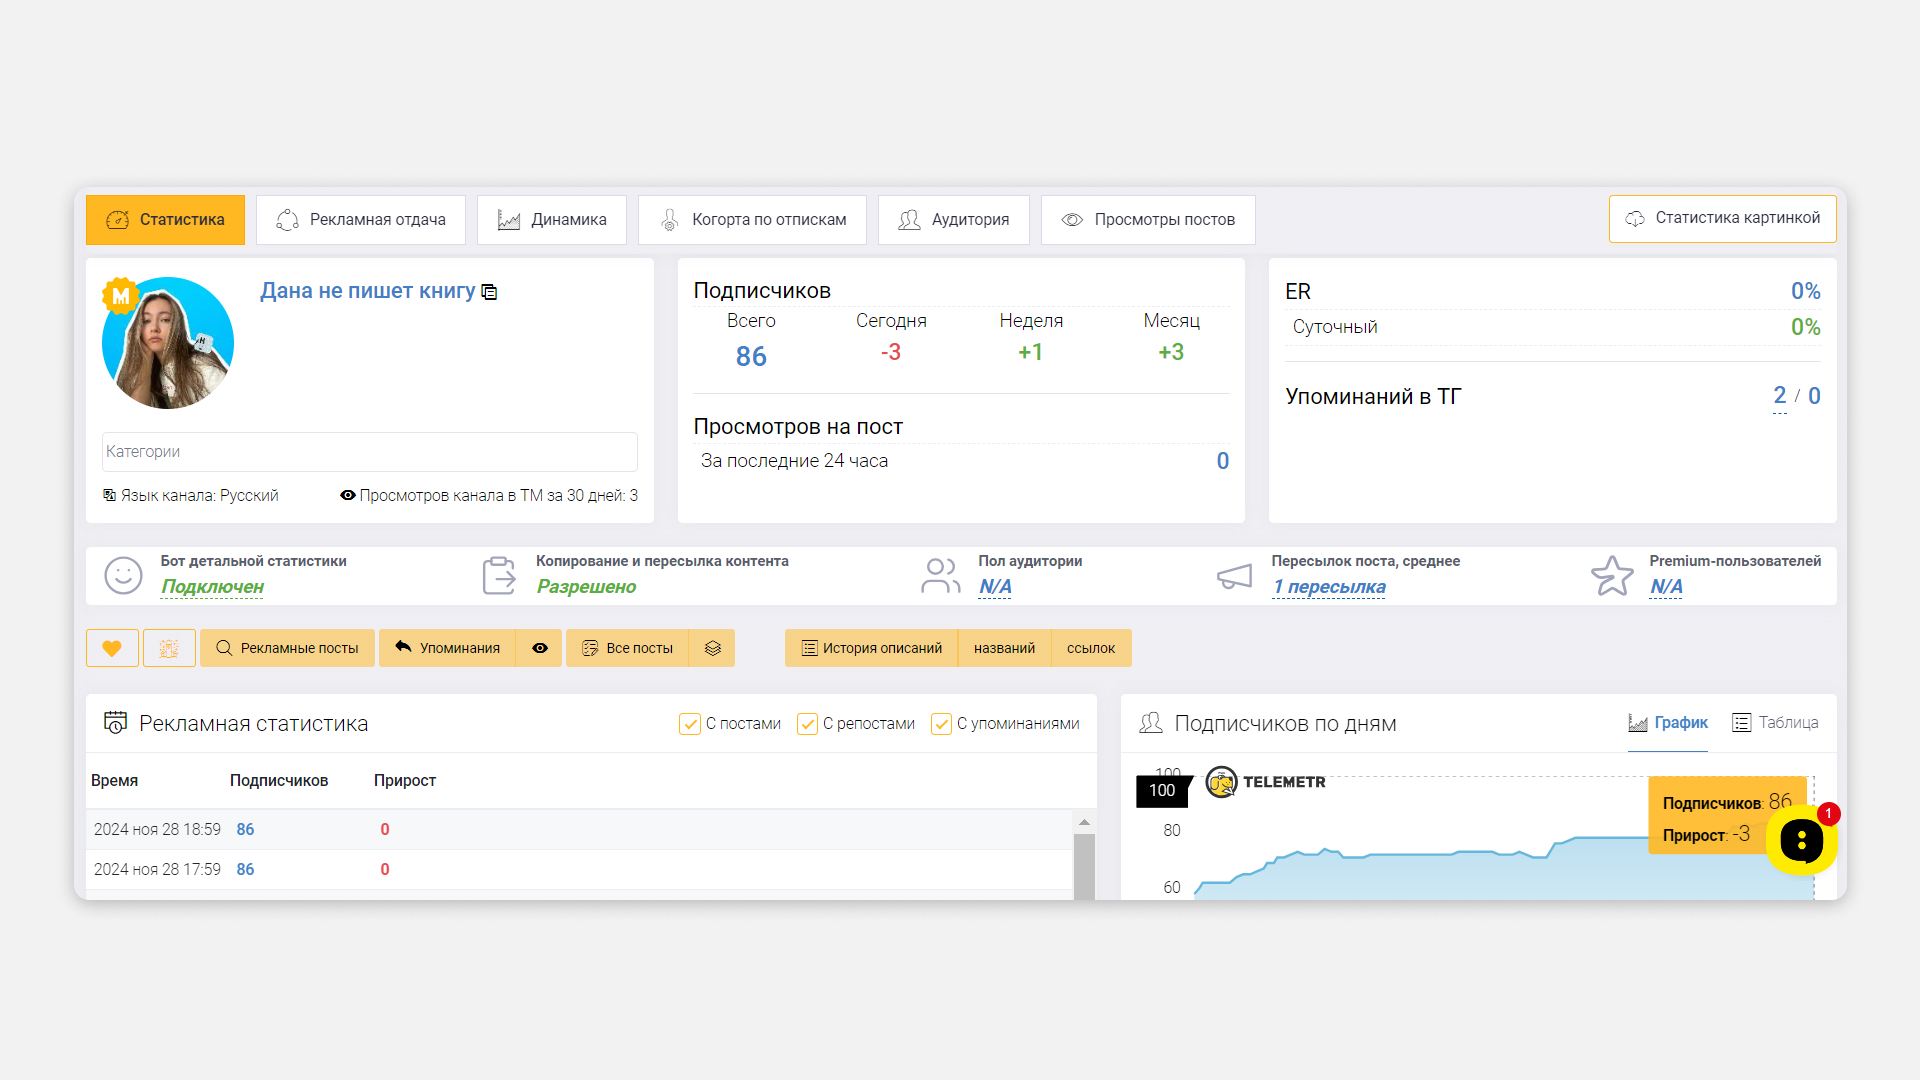Expand the Пол аудитории N/A link
Viewport: 1920px width, 1080px height.
tap(994, 587)
